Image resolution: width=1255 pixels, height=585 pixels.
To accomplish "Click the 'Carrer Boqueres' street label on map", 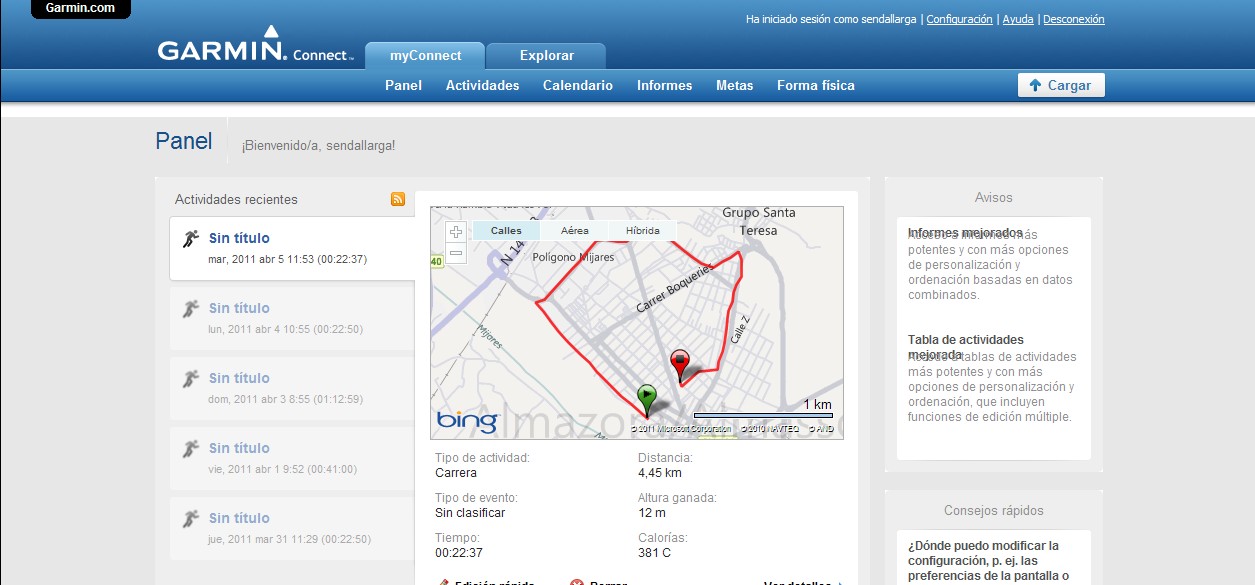I will pos(675,290).
